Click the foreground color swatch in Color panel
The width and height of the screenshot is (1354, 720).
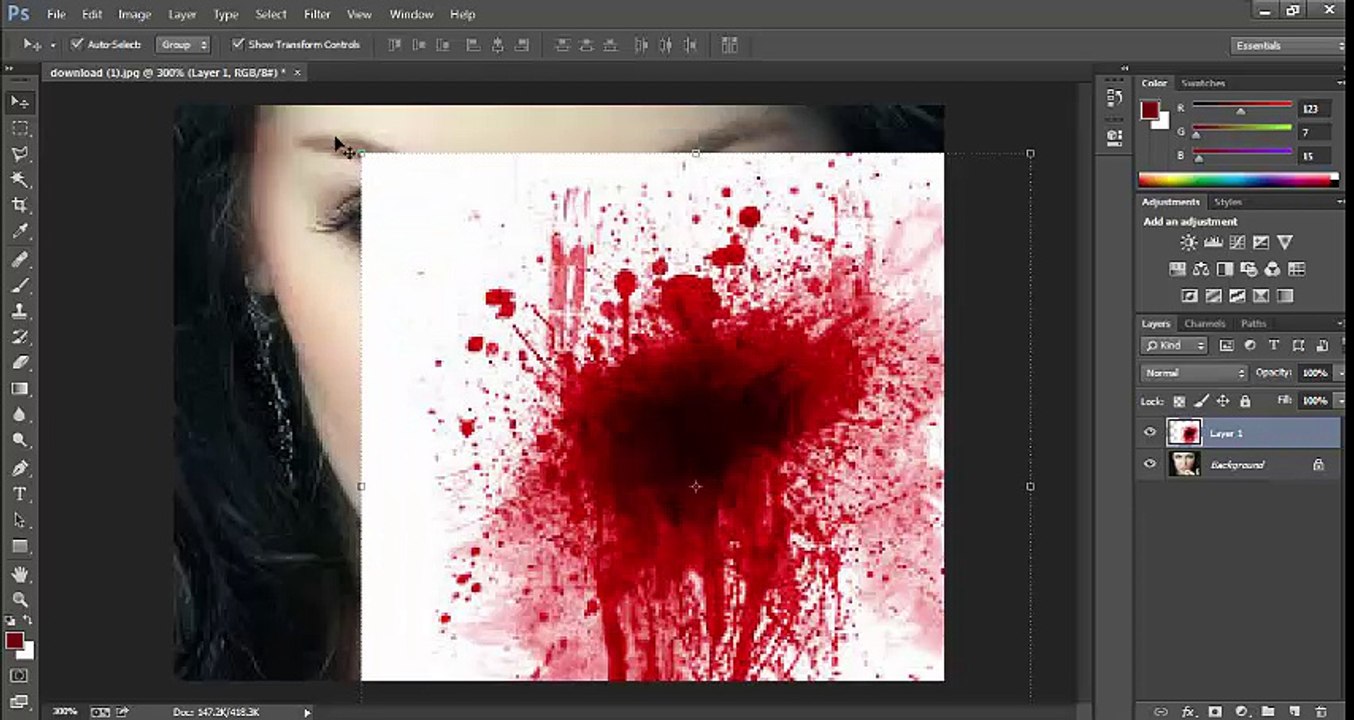pyautogui.click(x=1150, y=110)
